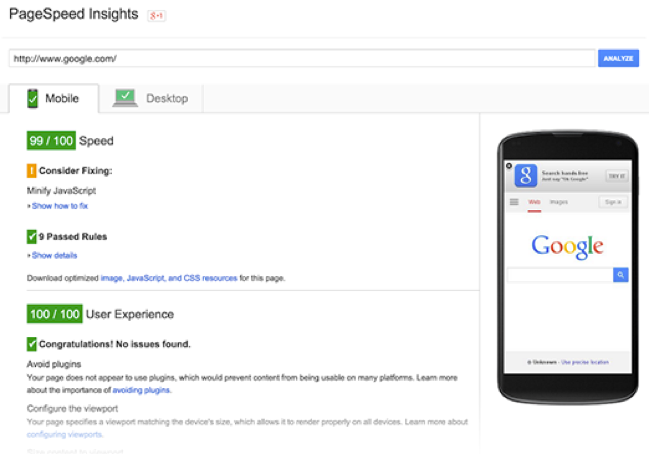Open the configuring viewports link
Viewport: 649px width, 454px height.
click(64, 435)
